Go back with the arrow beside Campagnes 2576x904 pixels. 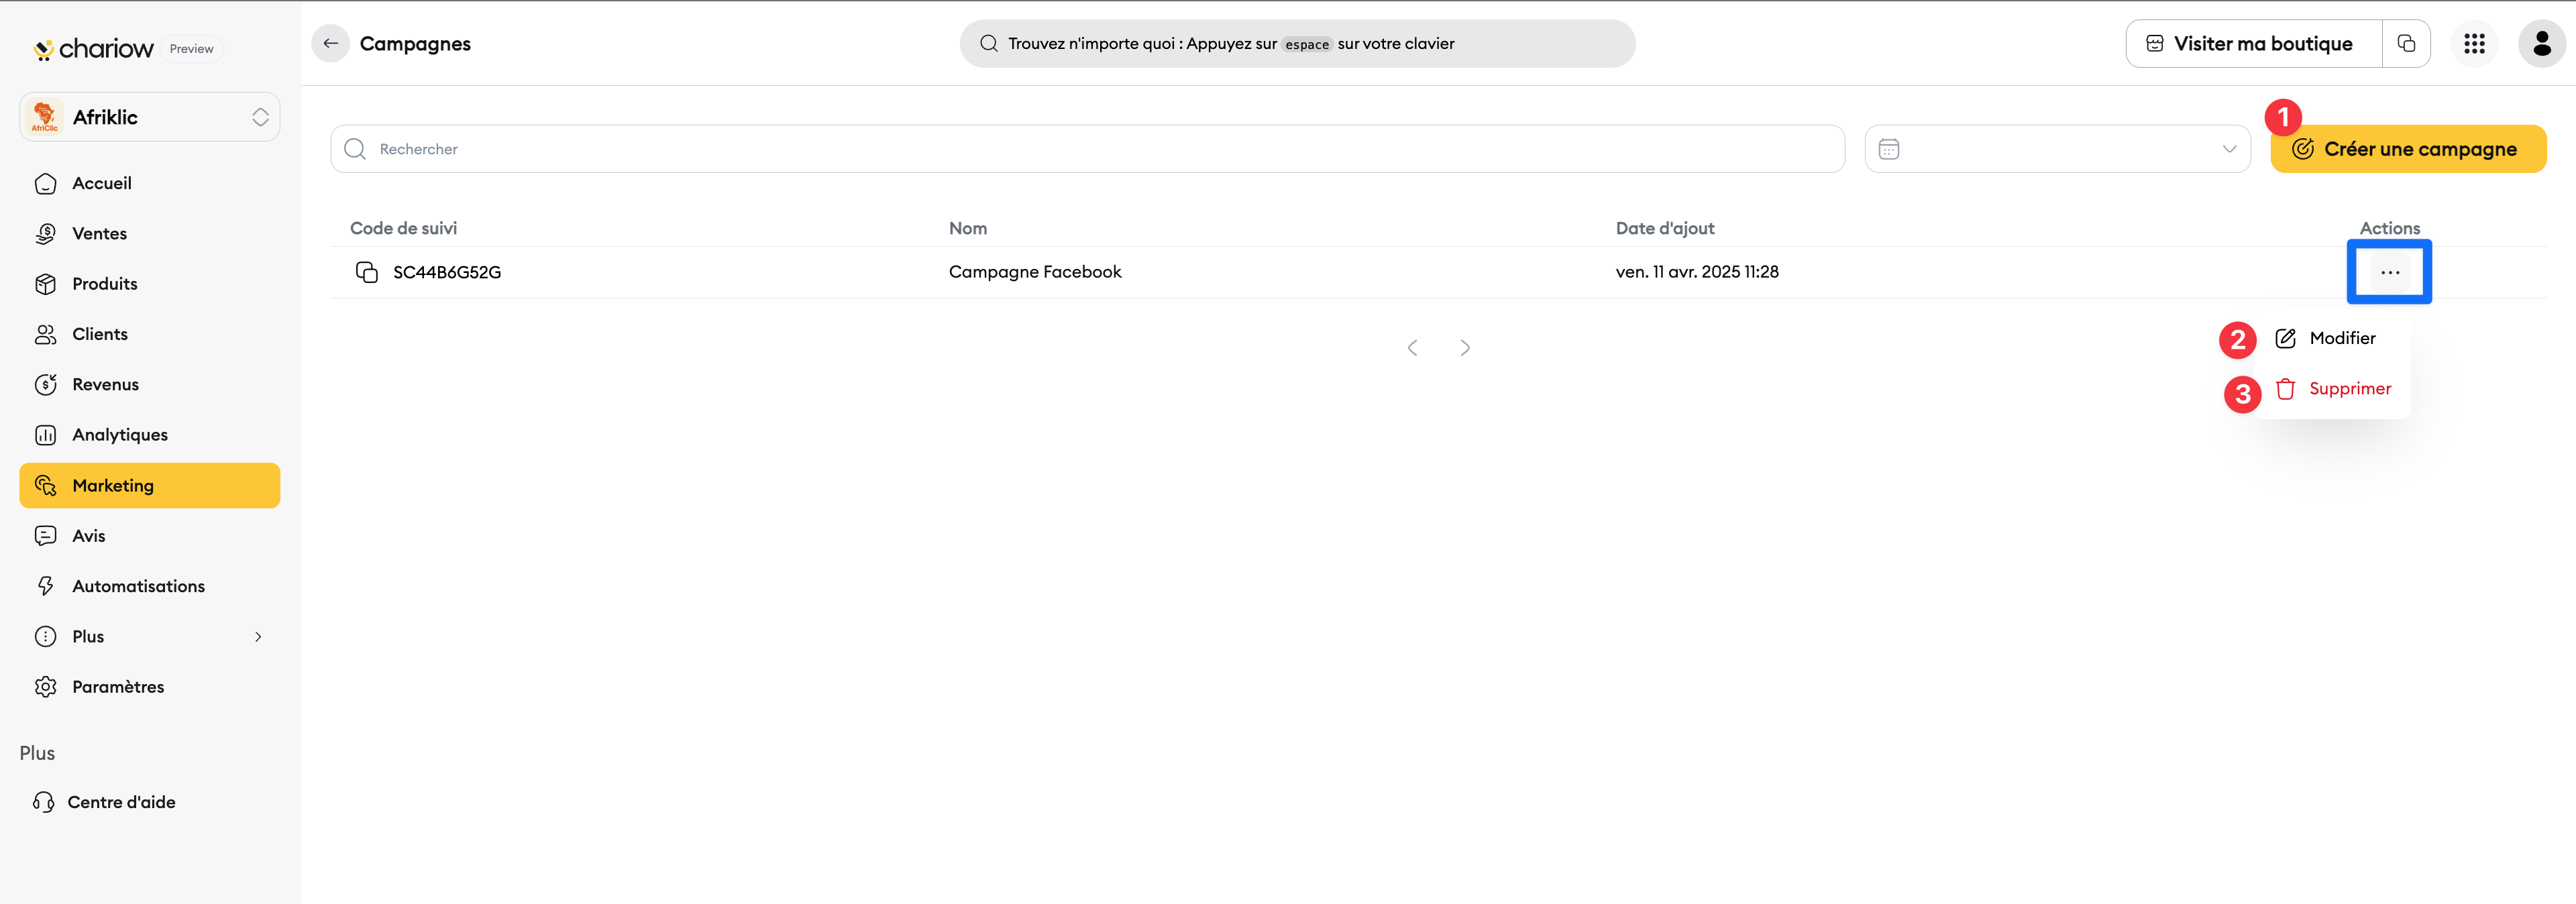[331, 44]
